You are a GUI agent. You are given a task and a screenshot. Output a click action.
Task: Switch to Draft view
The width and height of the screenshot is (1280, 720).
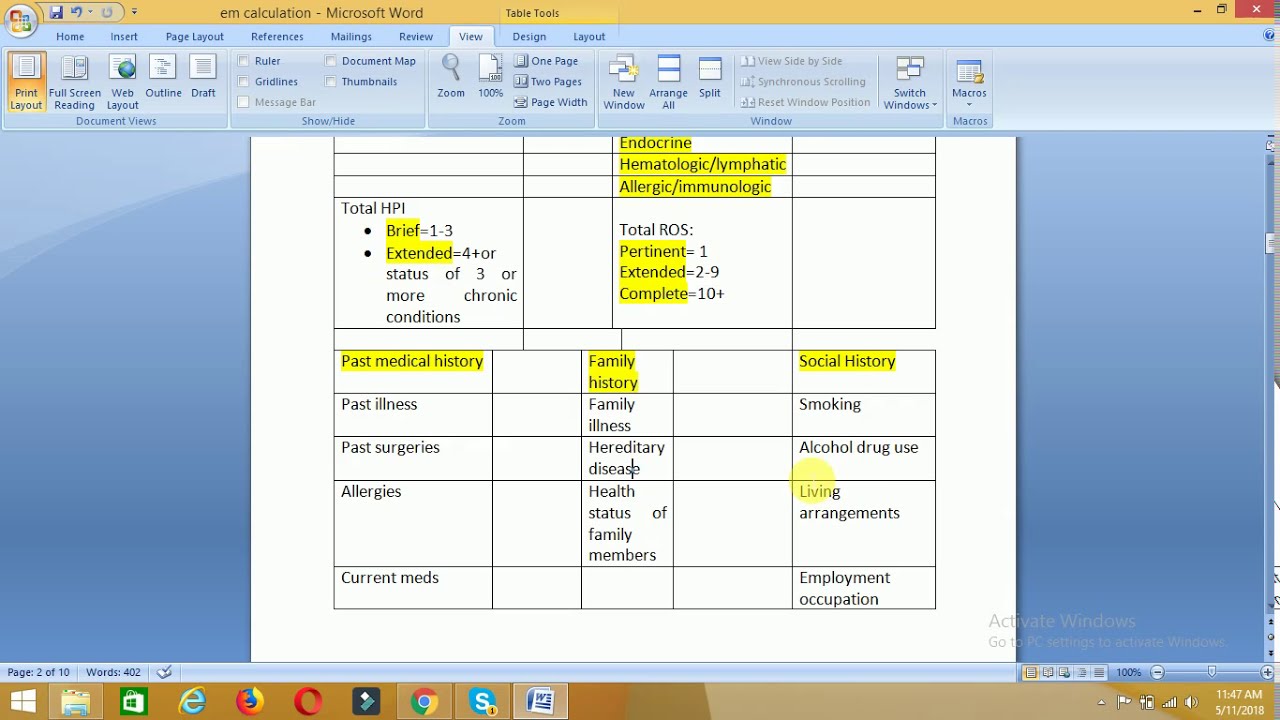(x=203, y=78)
